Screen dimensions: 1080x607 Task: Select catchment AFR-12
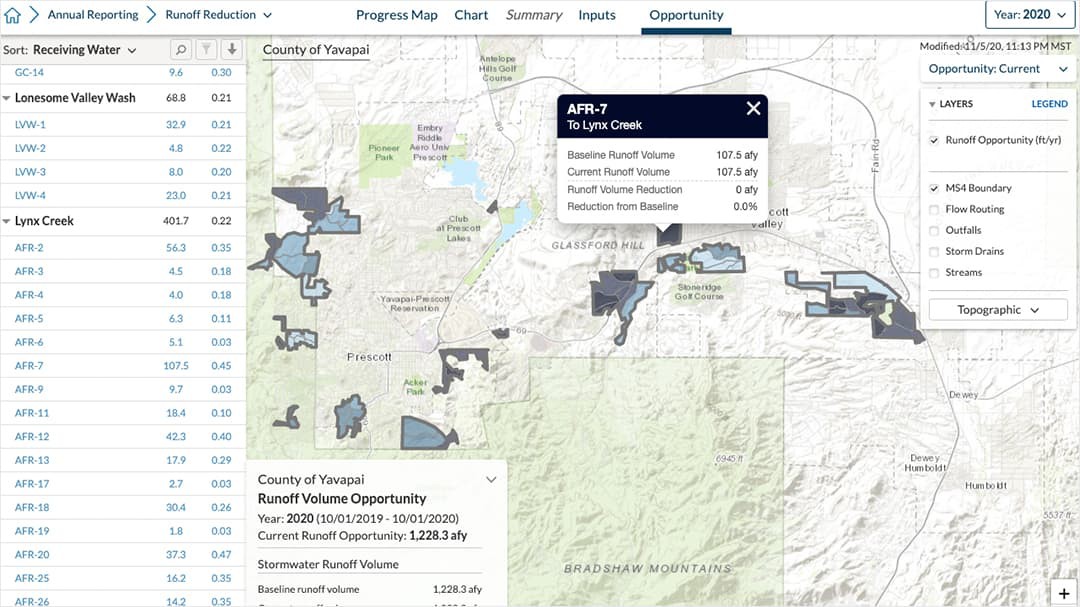pos(123,436)
